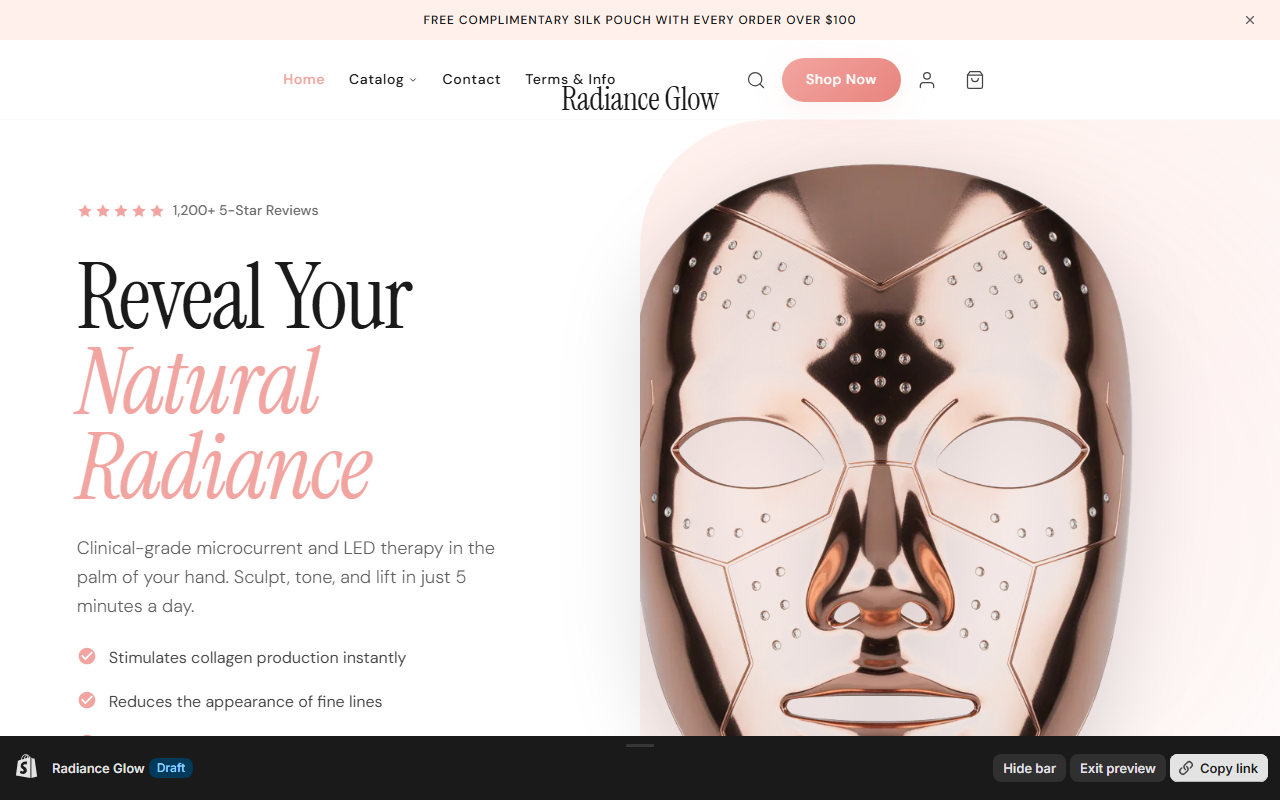Hide the preview bar with Hide bar
Viewport: 1280px width, 800px height.
1029,768
